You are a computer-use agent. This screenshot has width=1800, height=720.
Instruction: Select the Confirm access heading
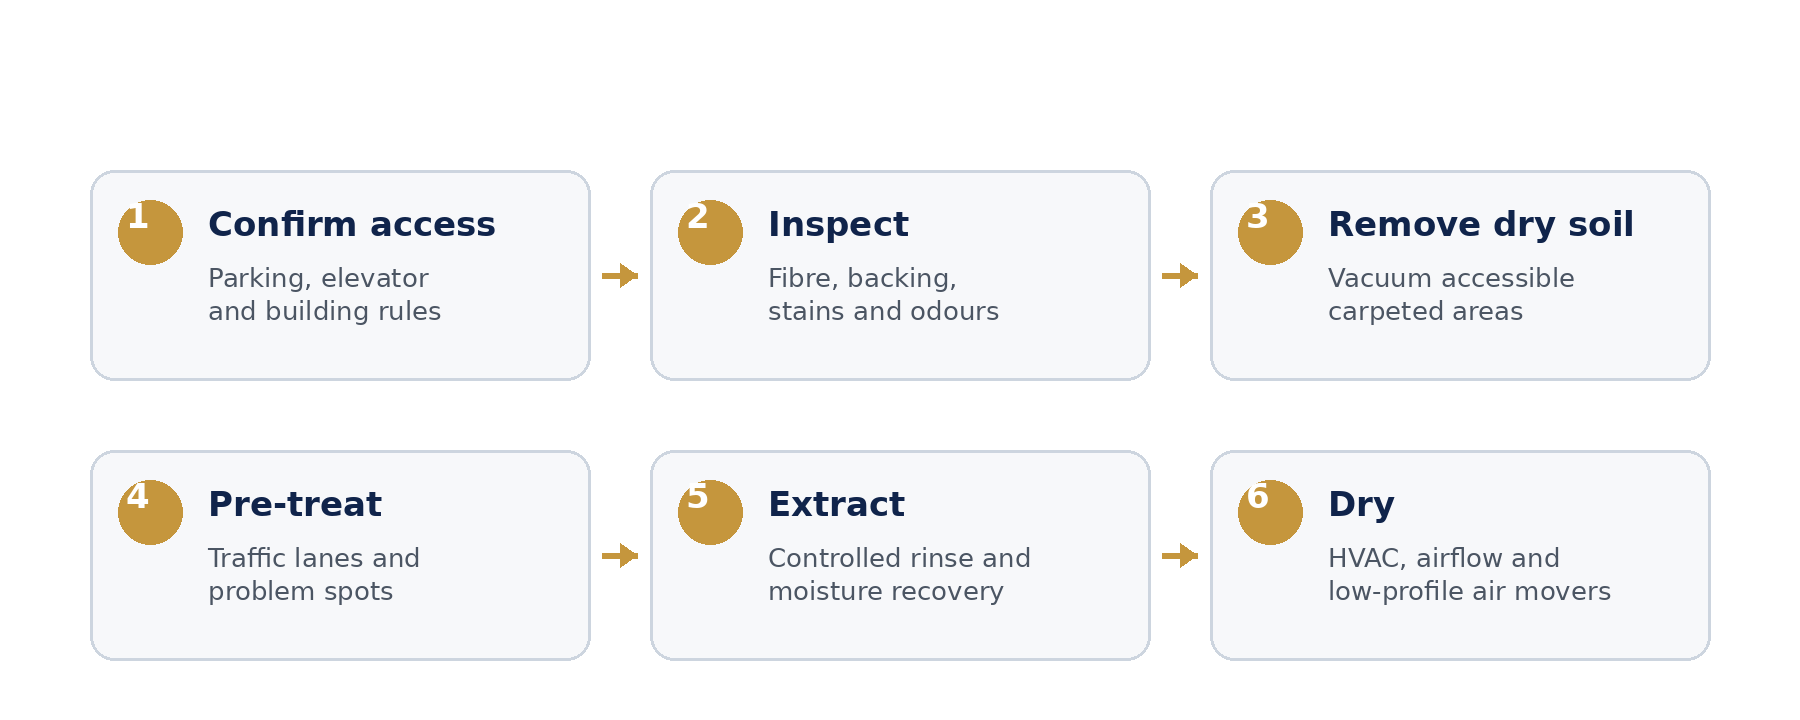[352, 224]
